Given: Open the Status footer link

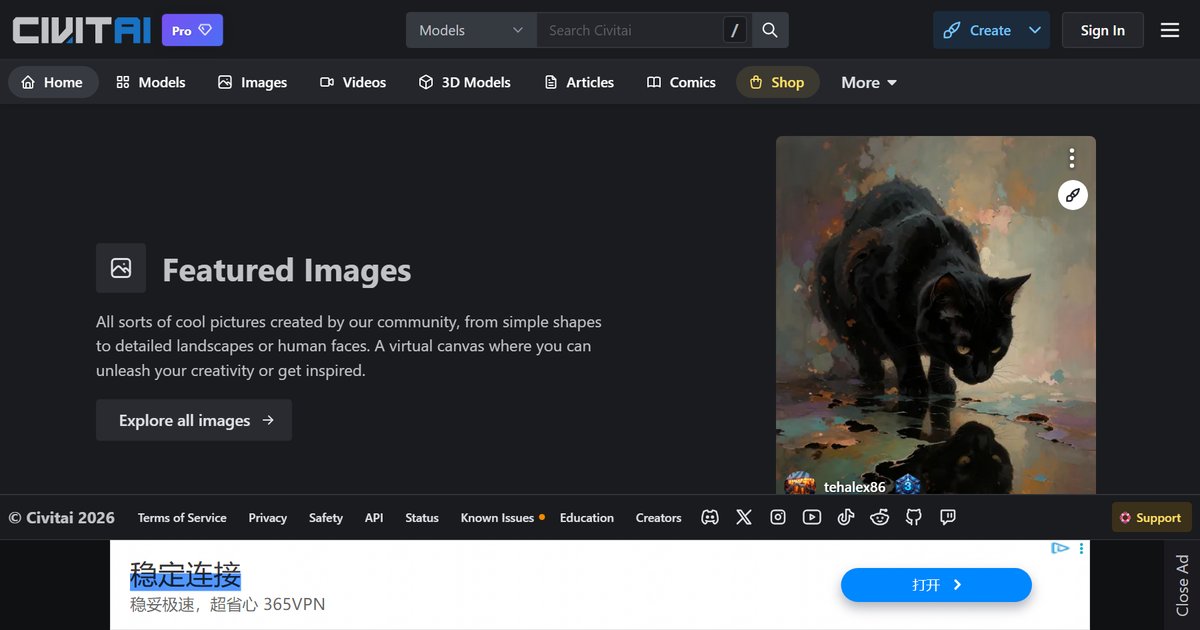Looking at the screenshot, I should [x=422, y=517].
